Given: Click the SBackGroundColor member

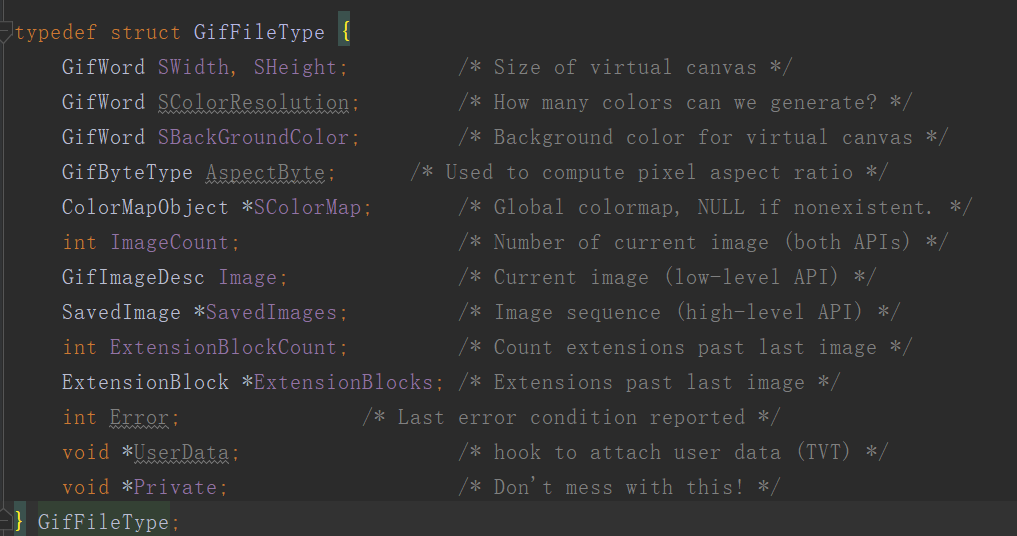Looking at the screenshot, I should (x=253, y=137).
